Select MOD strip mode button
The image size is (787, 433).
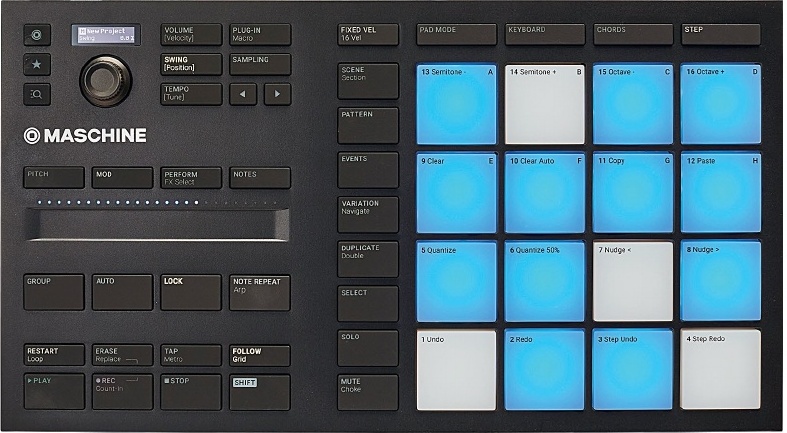[122, 178]
